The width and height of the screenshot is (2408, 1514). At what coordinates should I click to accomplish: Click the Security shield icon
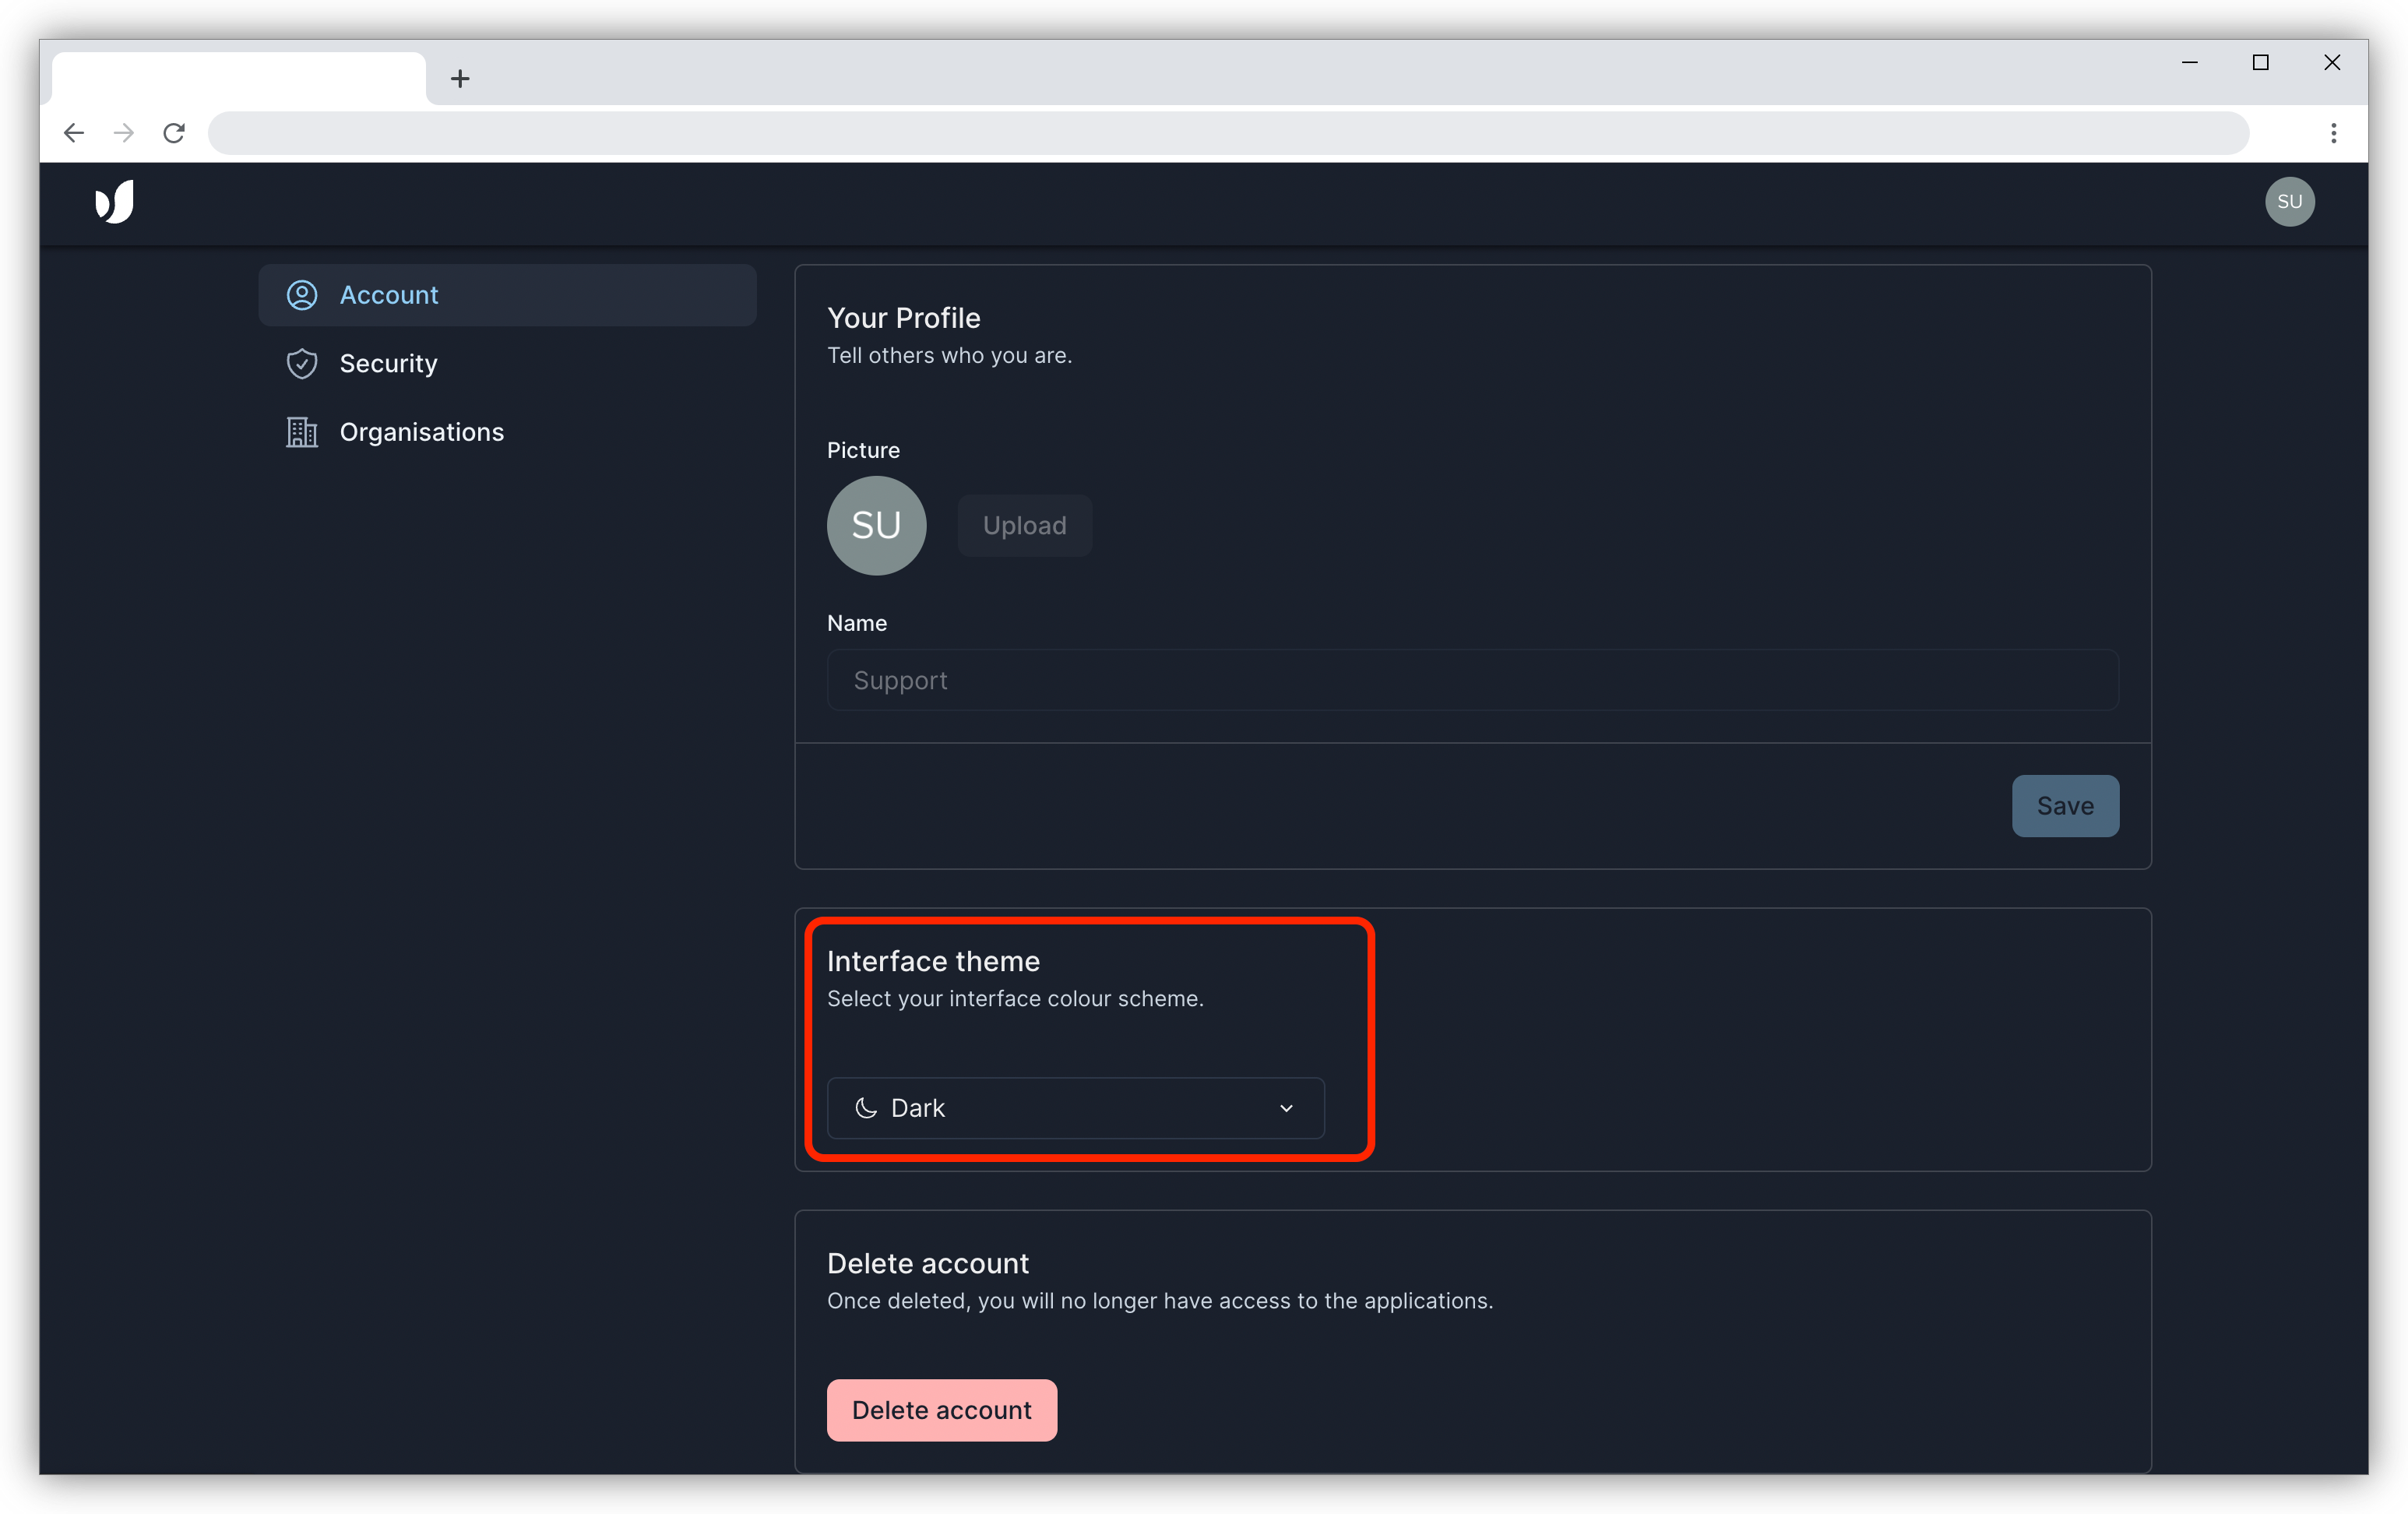(302, 364)
